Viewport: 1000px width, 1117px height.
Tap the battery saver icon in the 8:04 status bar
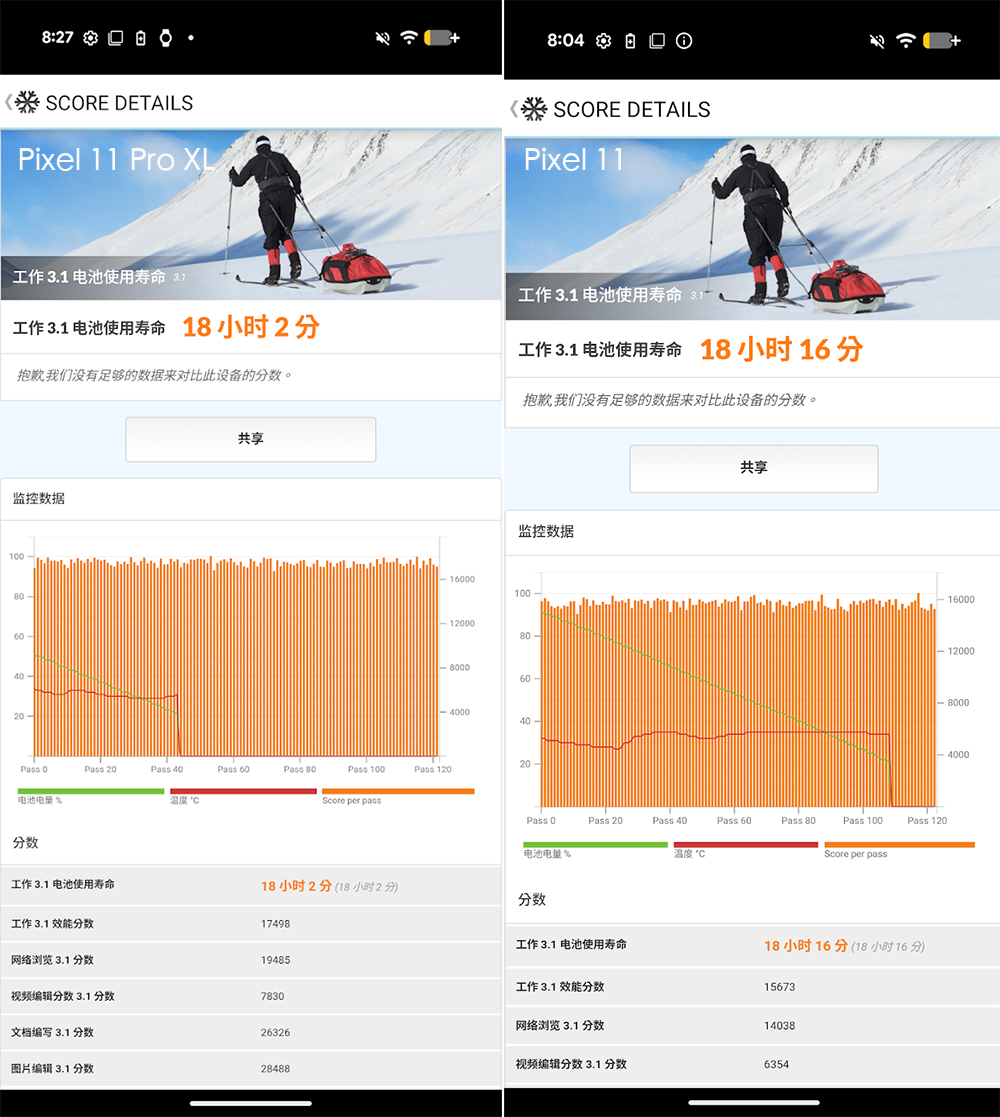[630, 41]
